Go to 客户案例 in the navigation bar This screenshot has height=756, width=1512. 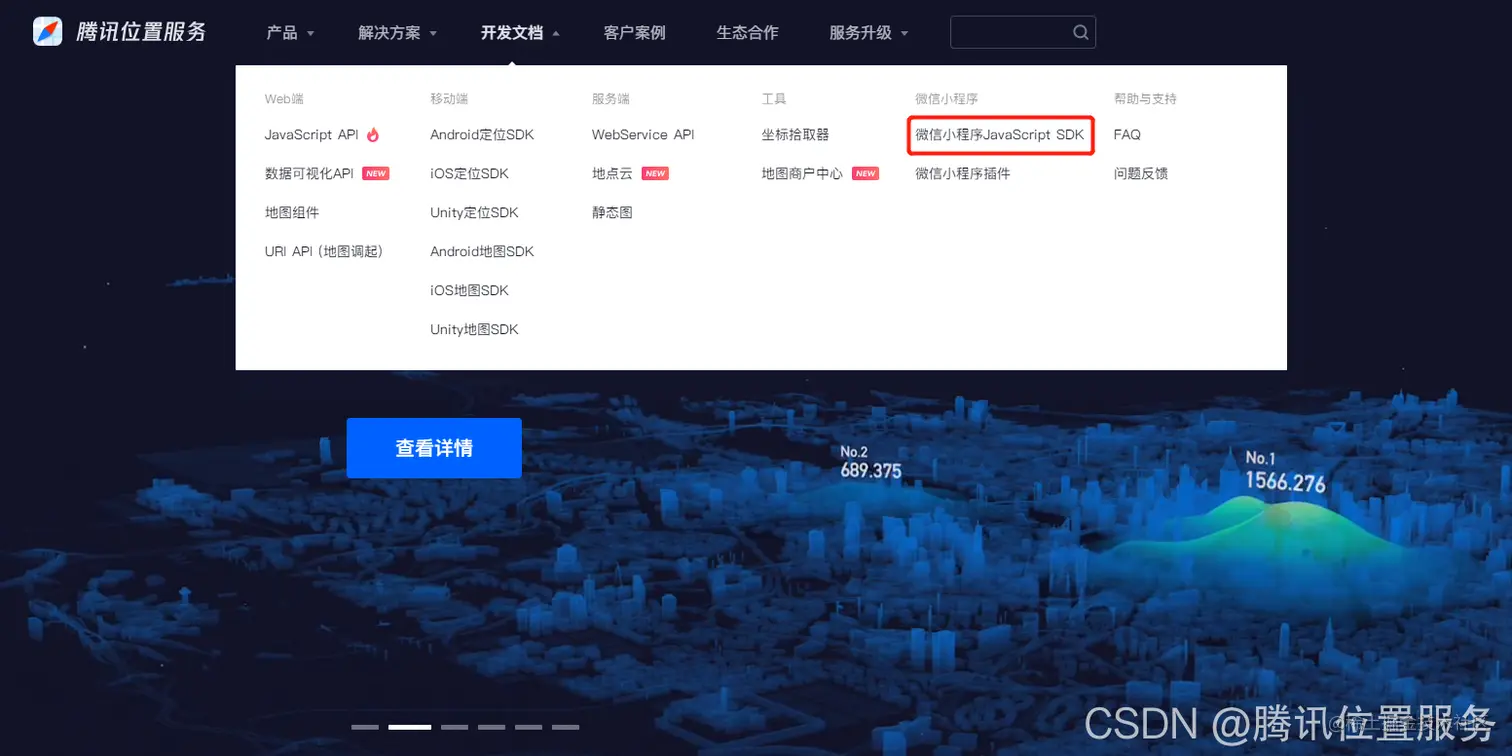(634, 32)
